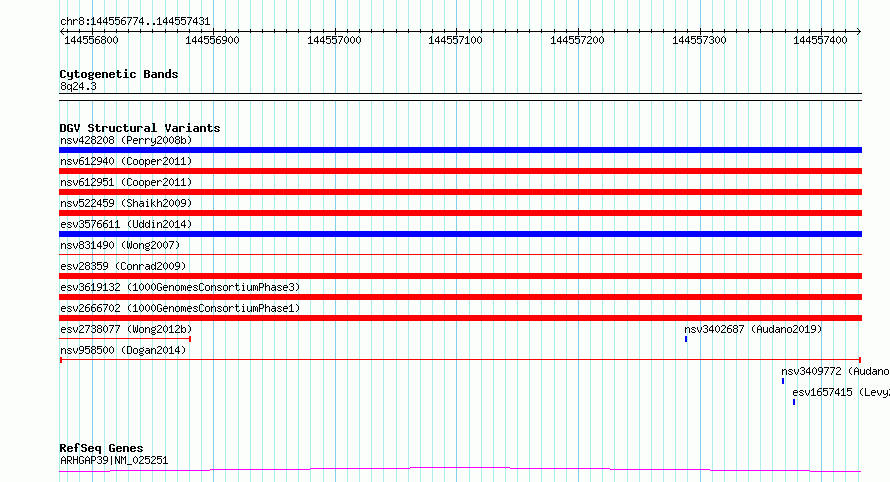
Task: Open the nsv612951 (Cooper2011) variant label
Action: point(126,182)
